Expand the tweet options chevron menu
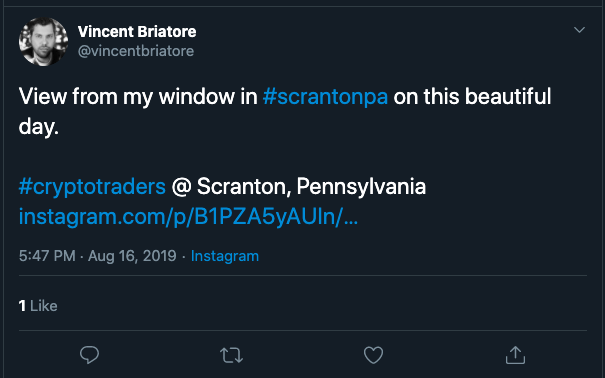605x378 pixels. click(x=579, y=30)
